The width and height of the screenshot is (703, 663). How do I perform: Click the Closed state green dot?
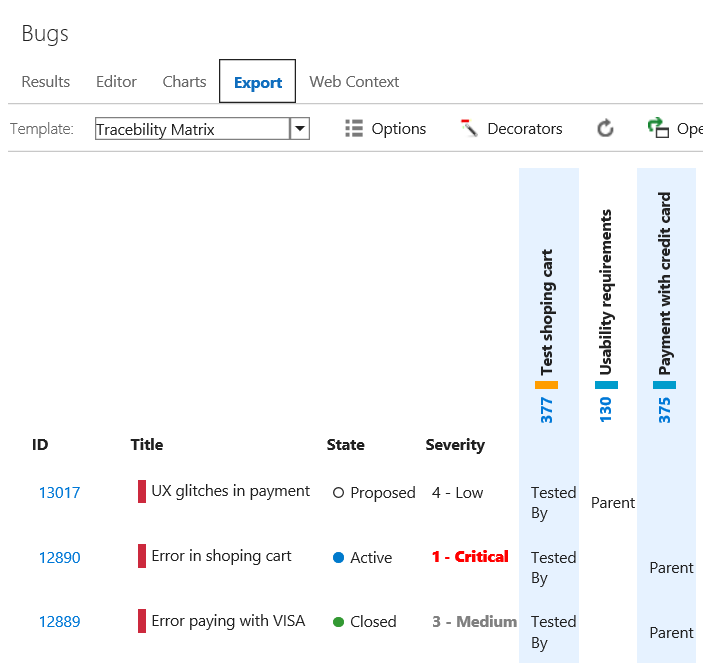[338, 622]
